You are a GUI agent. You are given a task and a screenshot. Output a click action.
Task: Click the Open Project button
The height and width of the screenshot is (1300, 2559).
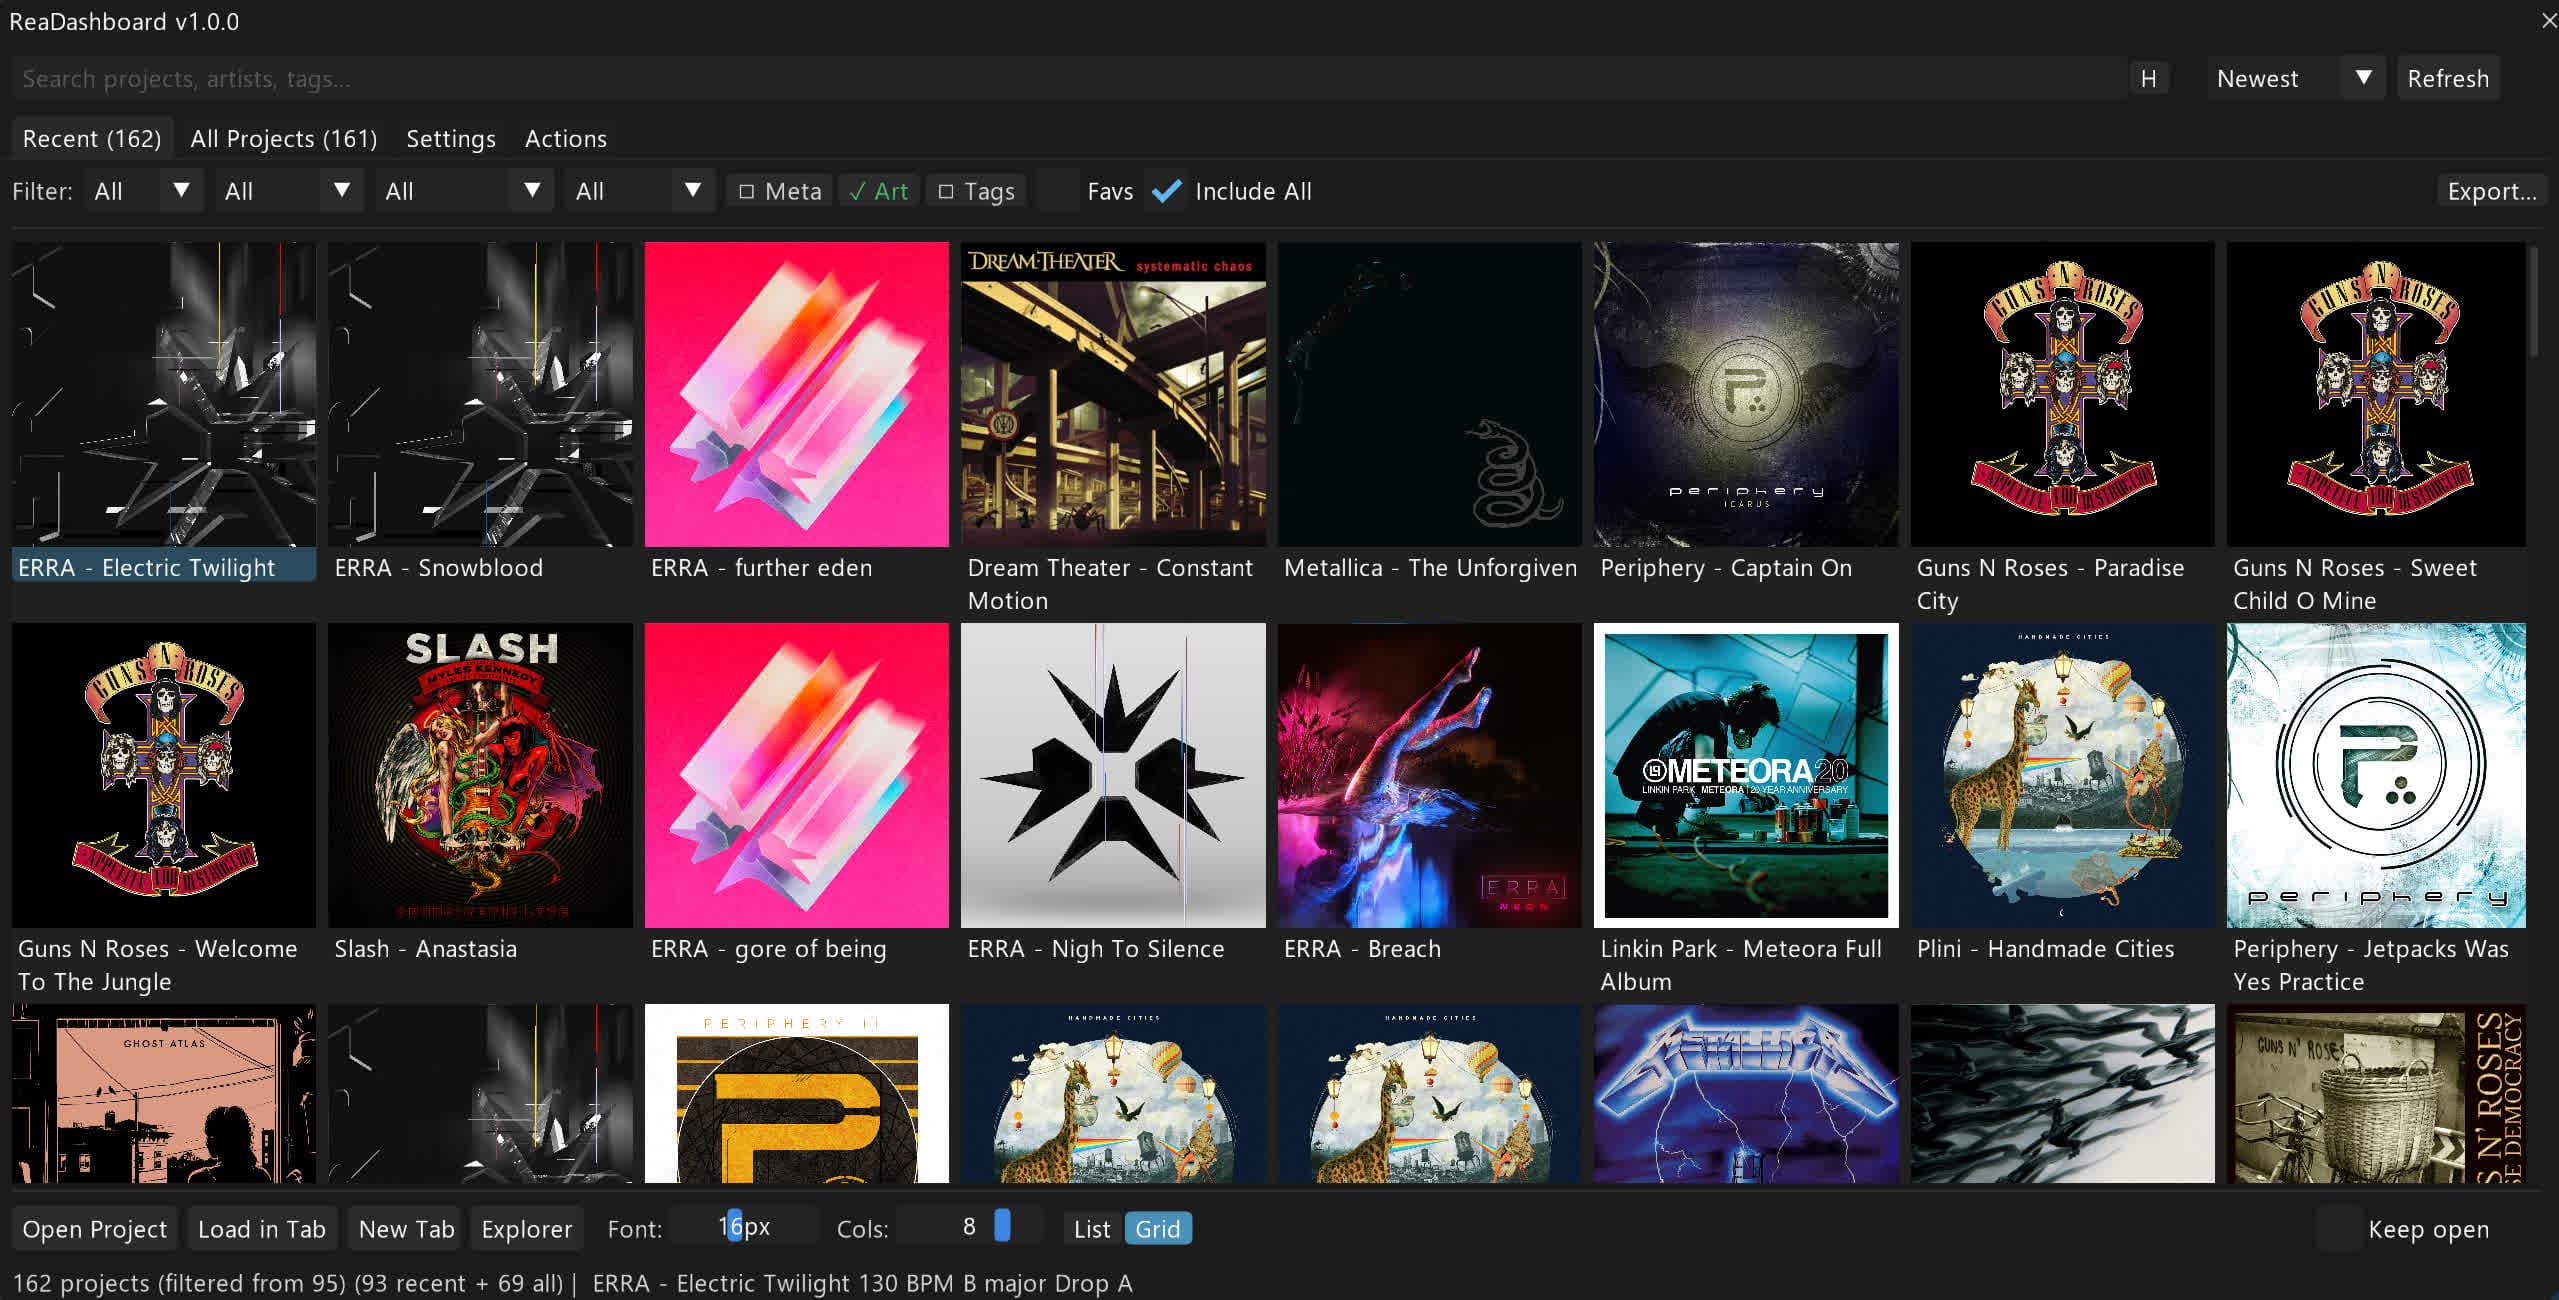pyautogui.click(x=95, y=1229)
